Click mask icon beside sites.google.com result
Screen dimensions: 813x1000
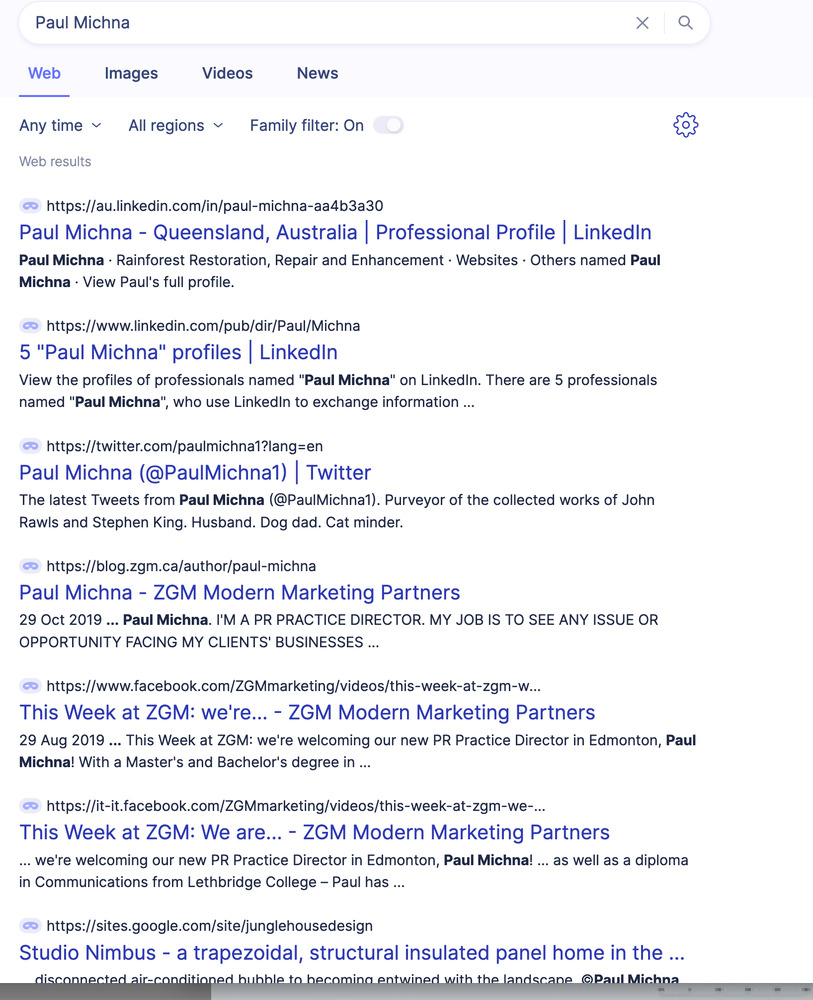(30, 926)
